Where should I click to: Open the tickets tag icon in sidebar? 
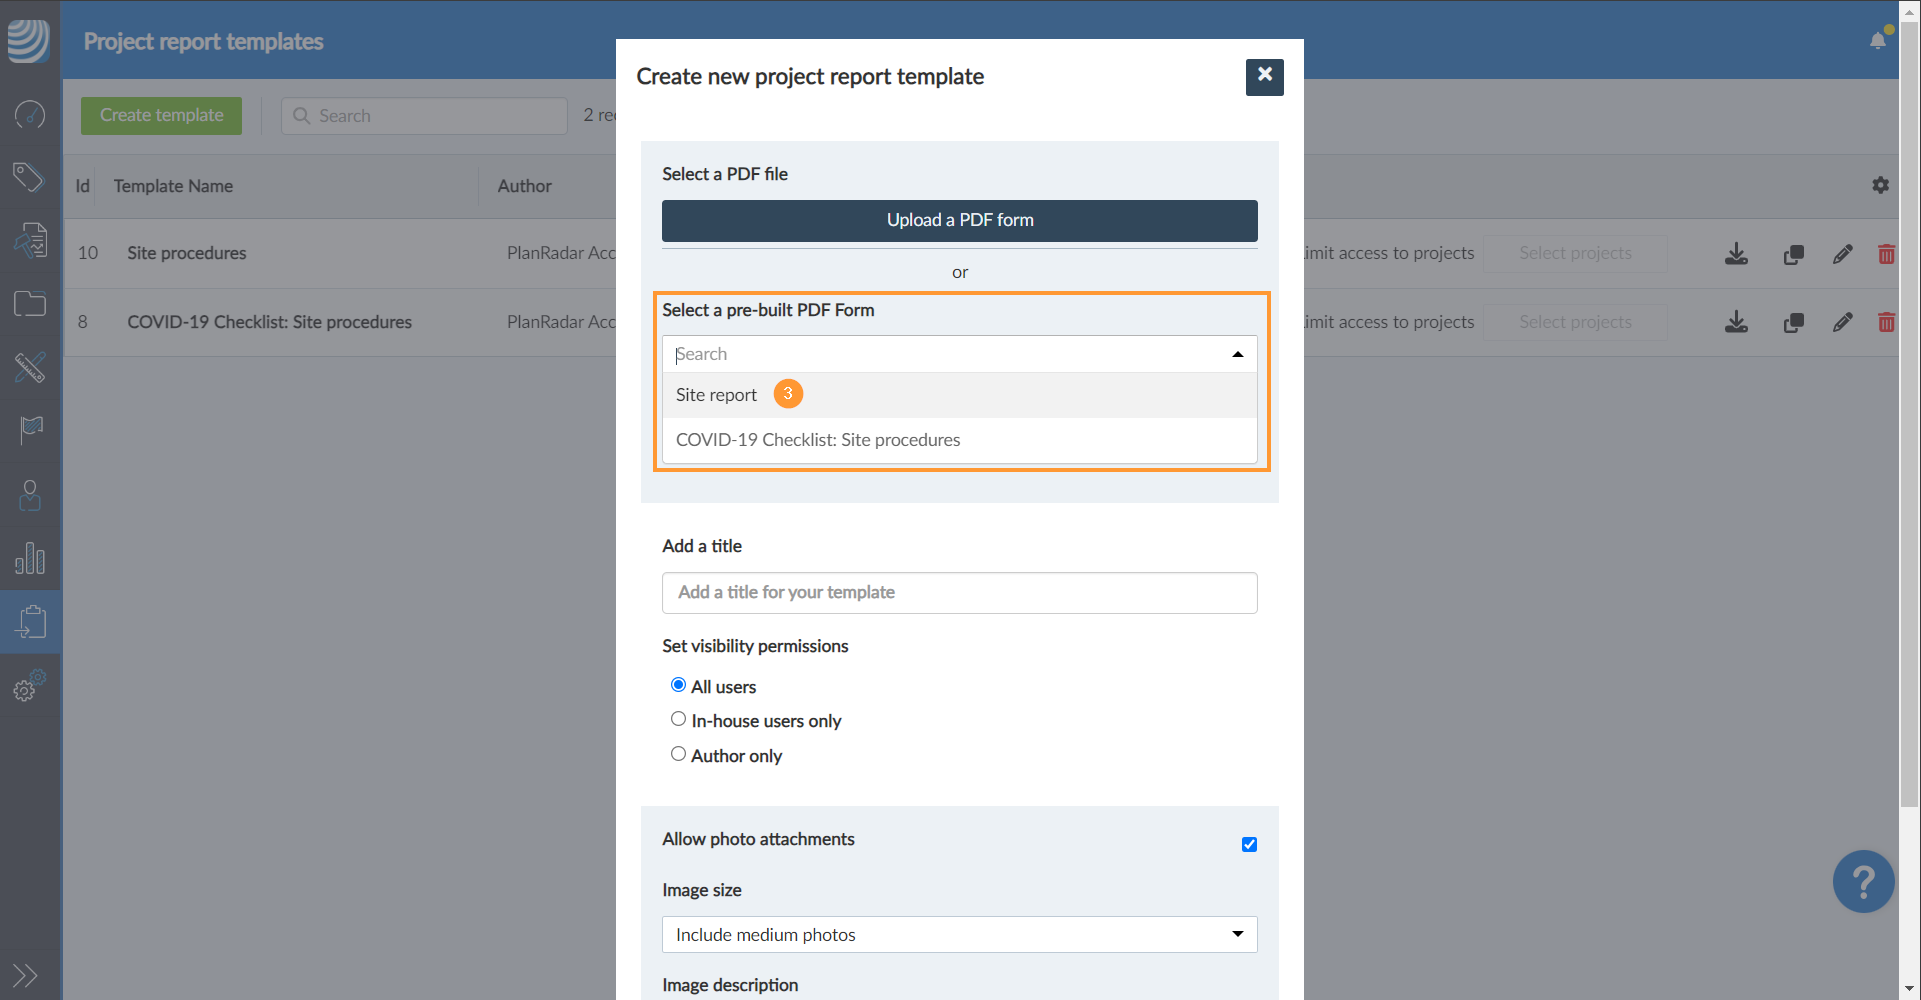(x=30, y=178)
